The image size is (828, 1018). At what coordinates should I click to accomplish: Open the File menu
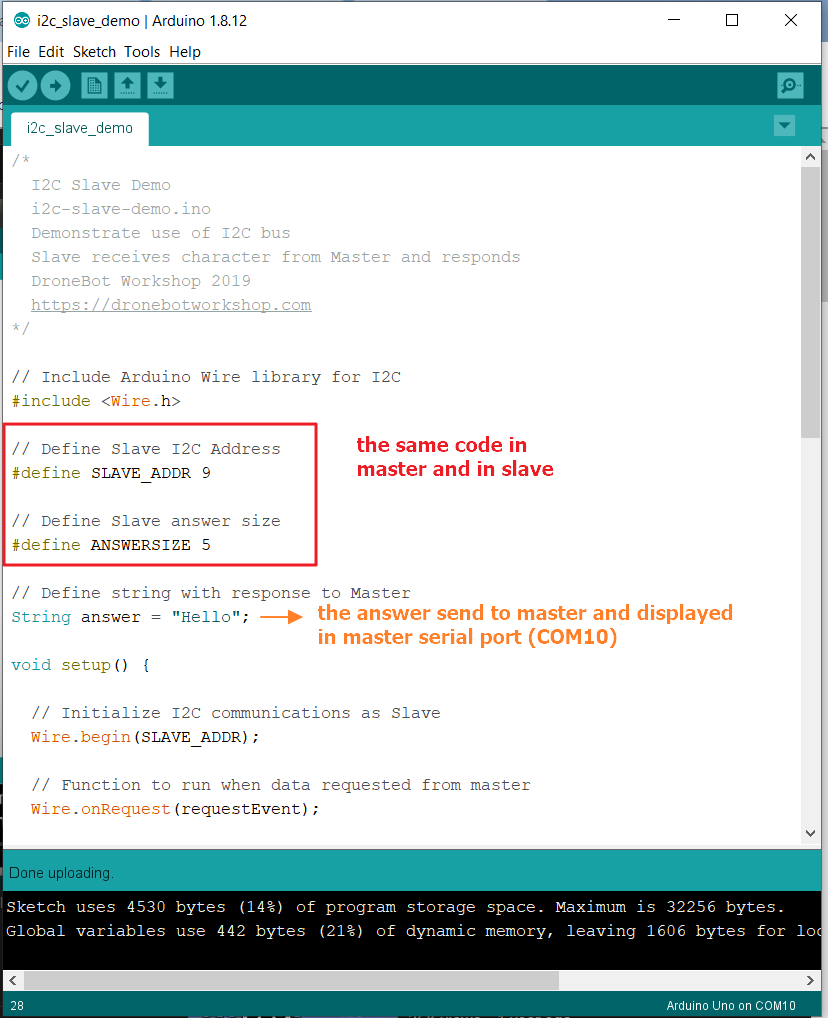click(x=18, y=52)
